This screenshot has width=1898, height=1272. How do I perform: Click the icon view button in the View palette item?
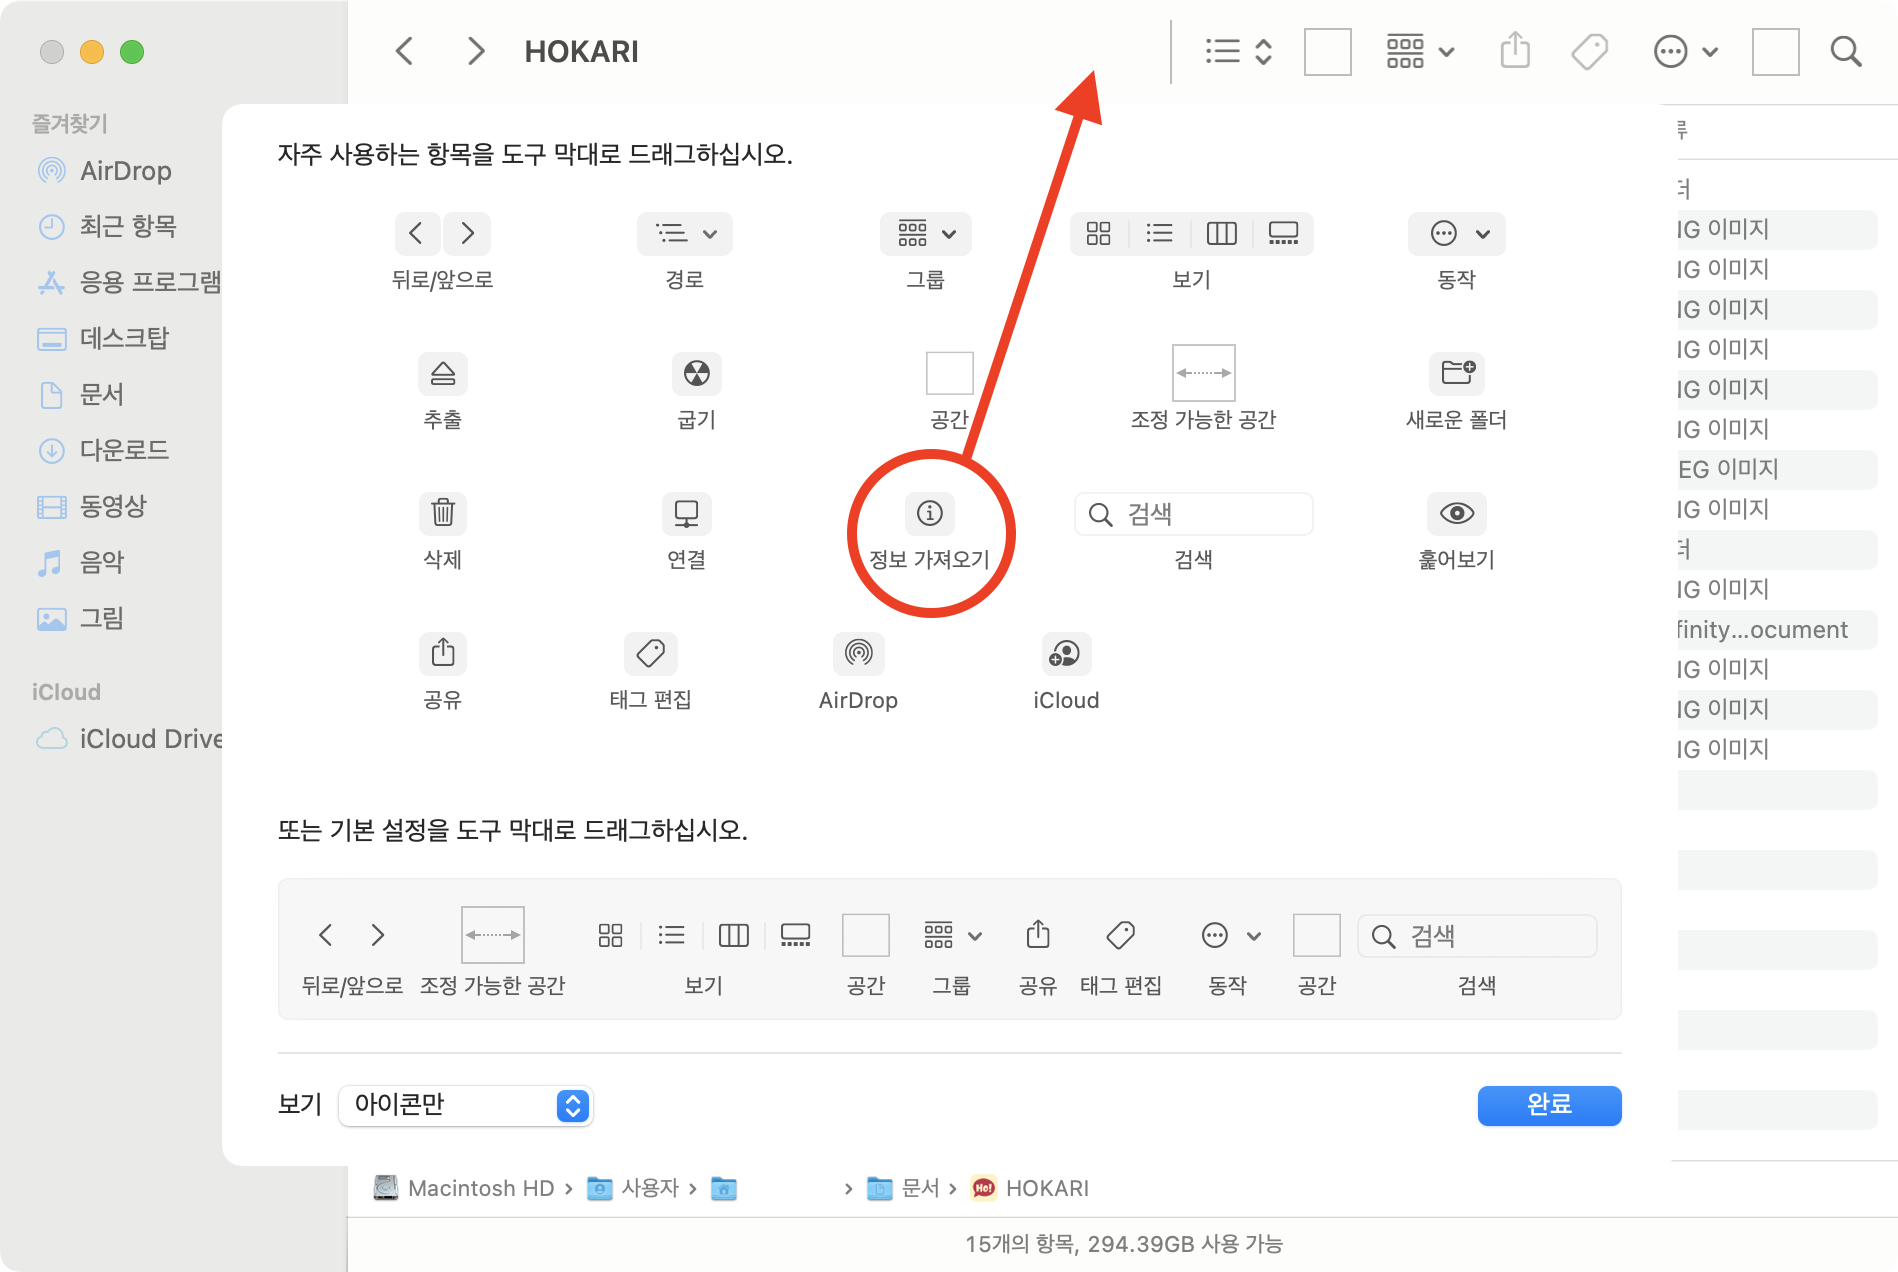click(x=1098, y=234)
